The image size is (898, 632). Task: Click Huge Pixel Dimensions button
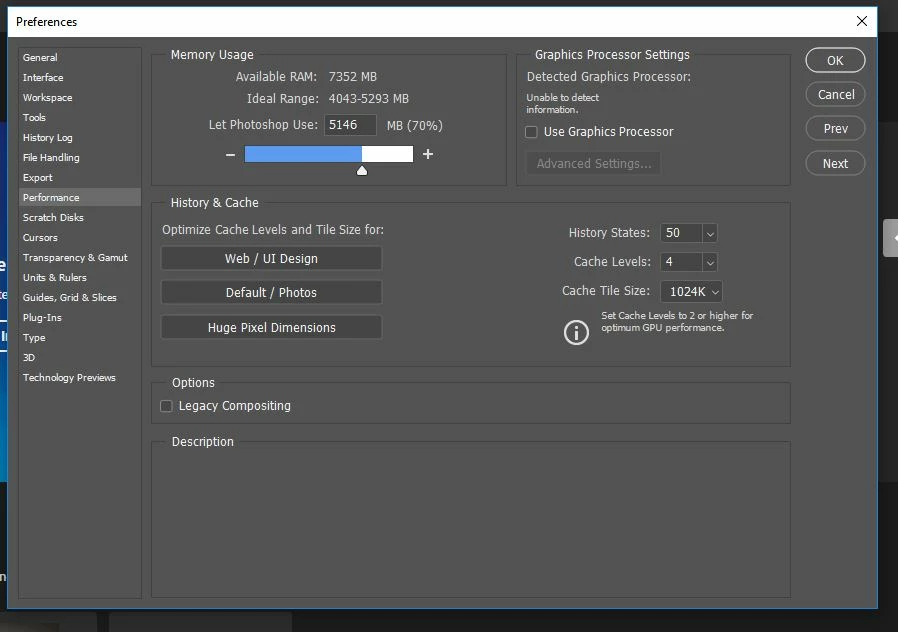click(x=271, y=327)
